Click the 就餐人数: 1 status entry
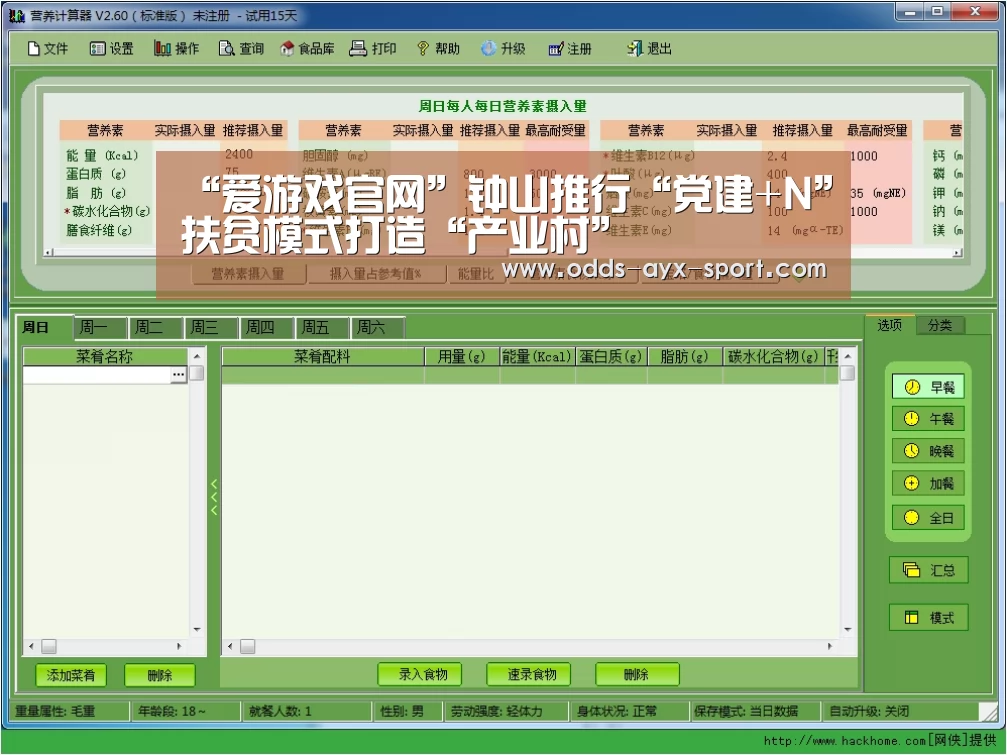Screen dimensions: 1007x755 (x=308, y=711)
